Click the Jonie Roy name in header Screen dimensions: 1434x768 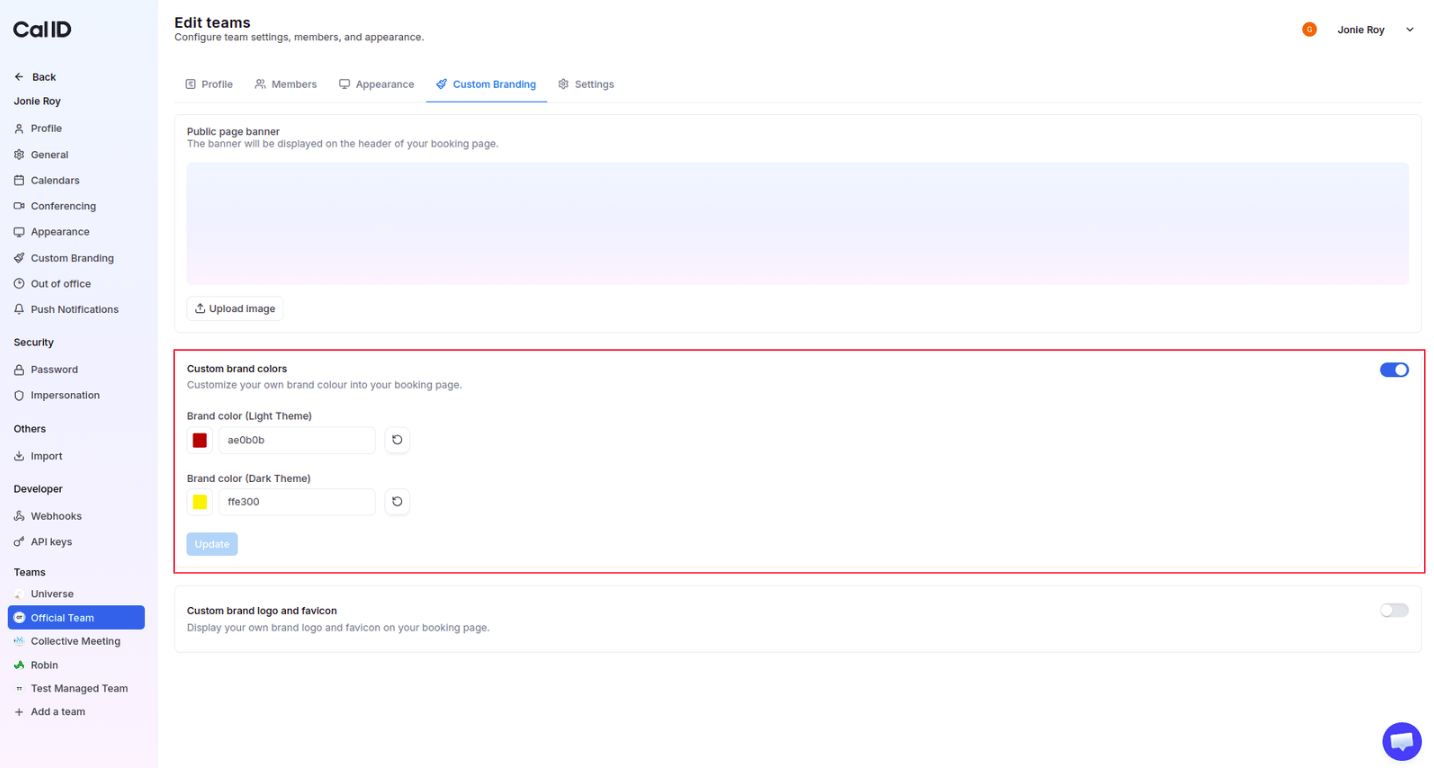point(1360,30)
